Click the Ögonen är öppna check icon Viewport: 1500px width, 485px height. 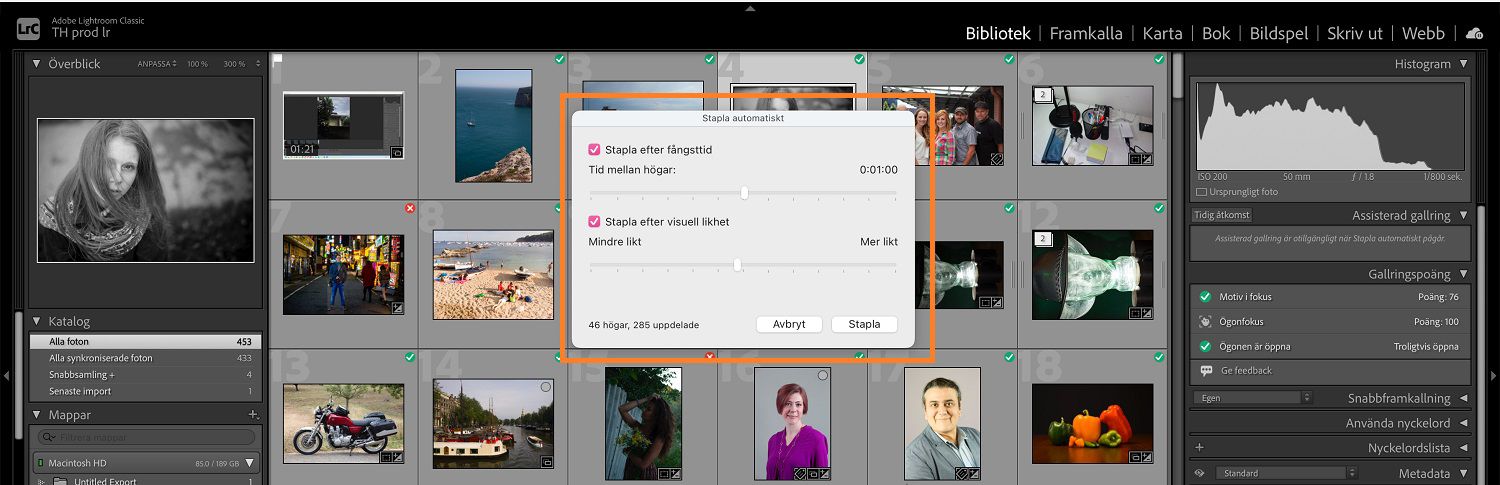(x=1205, y=346)
